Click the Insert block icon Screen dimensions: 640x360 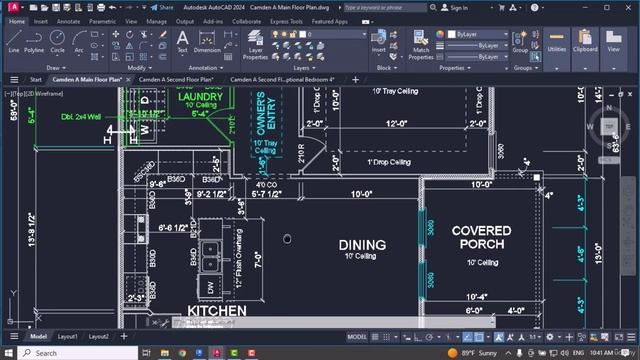pos(378,41)
